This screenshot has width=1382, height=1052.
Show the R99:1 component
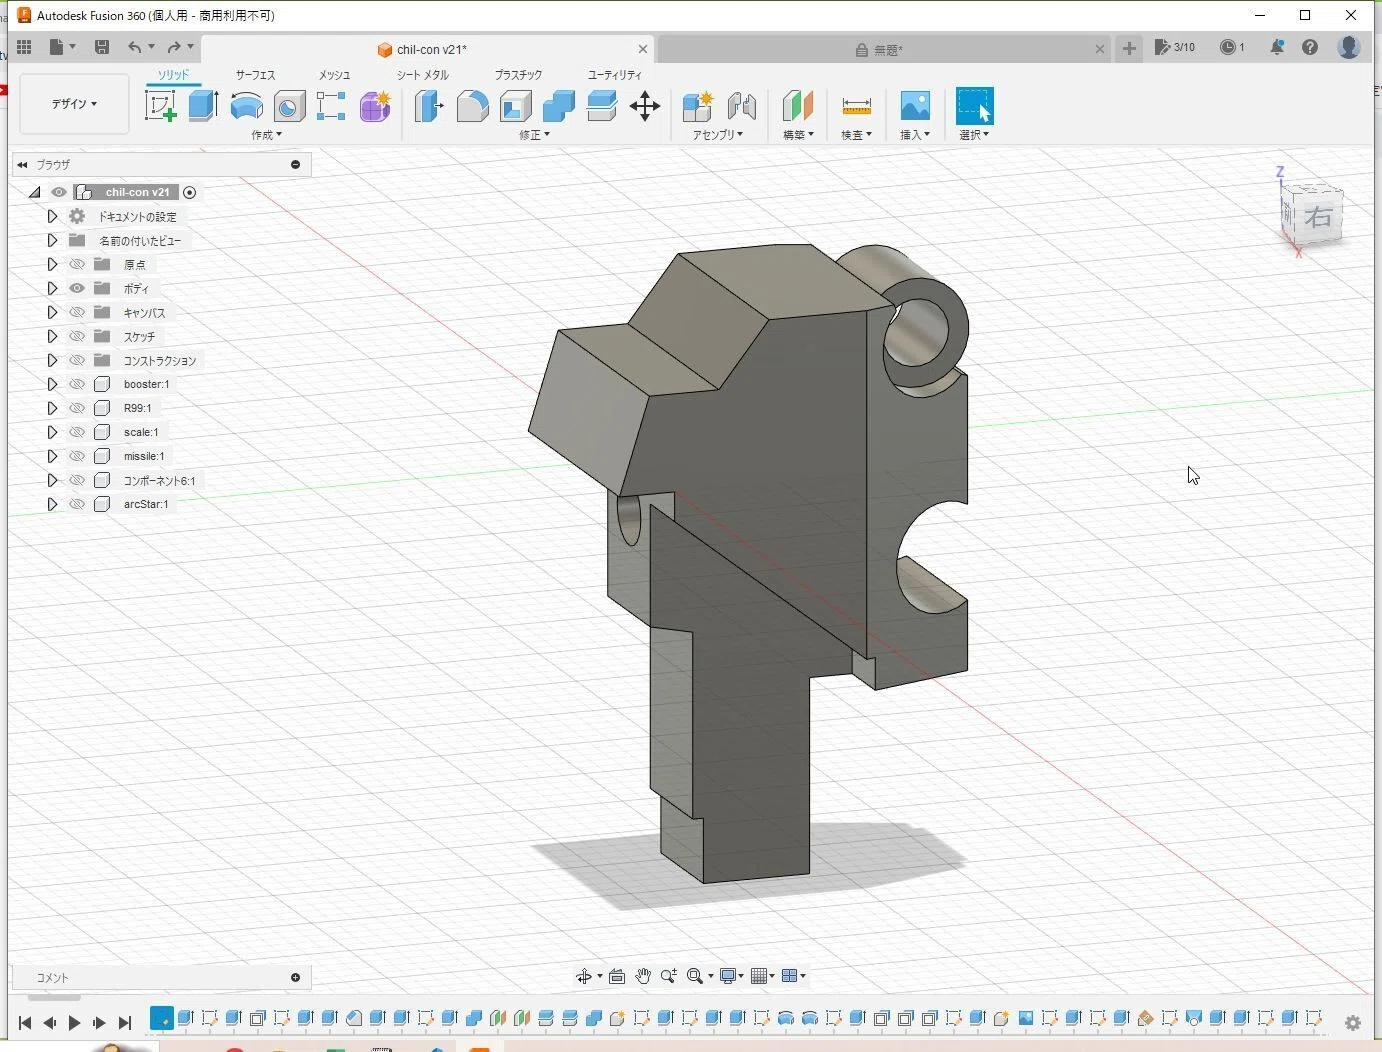pyautogui.click(x=77, y=408)
